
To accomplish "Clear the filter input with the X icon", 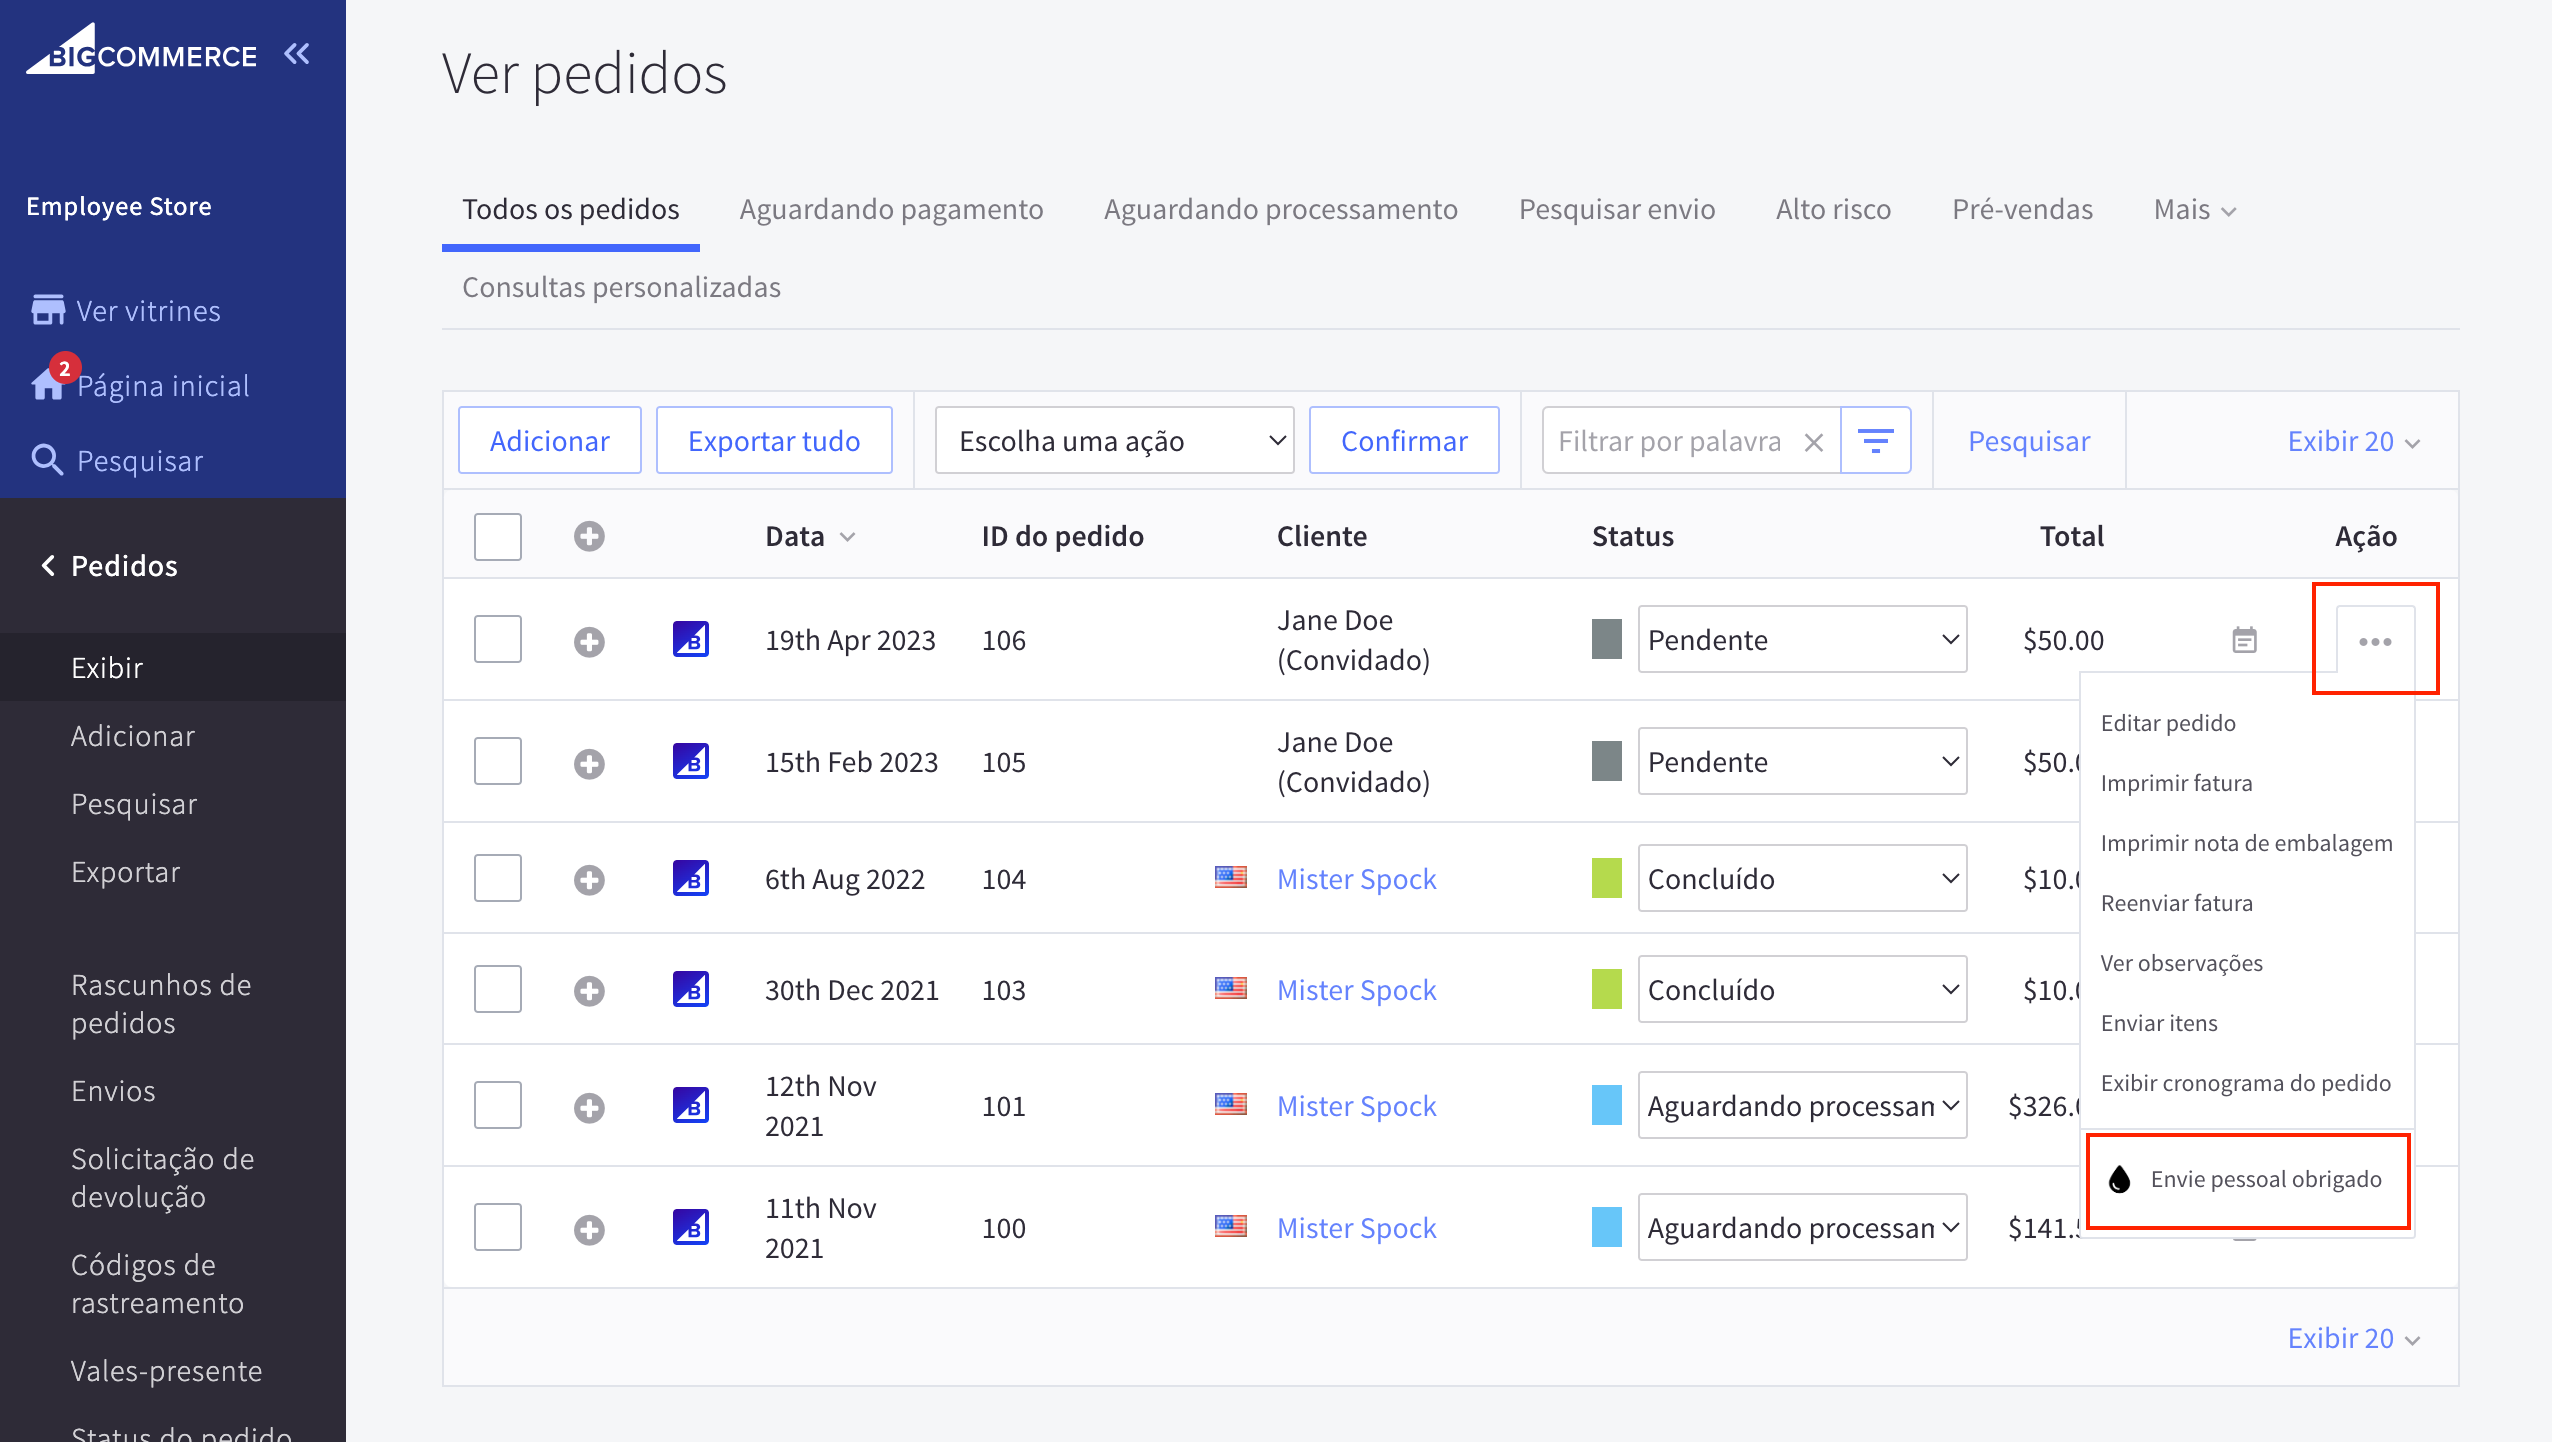I will tap(1814, 440).
